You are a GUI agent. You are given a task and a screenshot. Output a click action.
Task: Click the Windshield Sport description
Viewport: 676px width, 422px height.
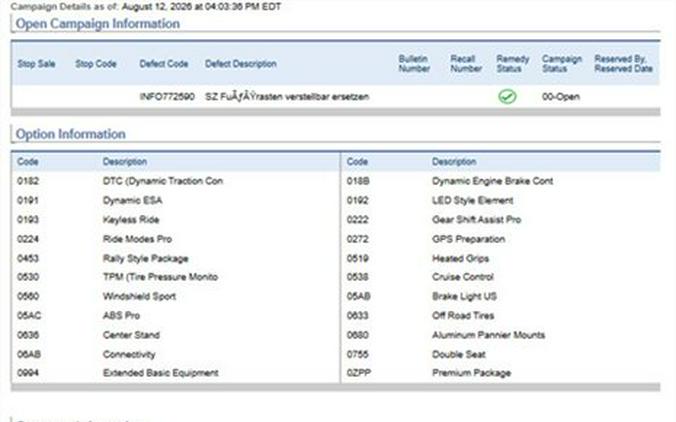tap(139, 296)
